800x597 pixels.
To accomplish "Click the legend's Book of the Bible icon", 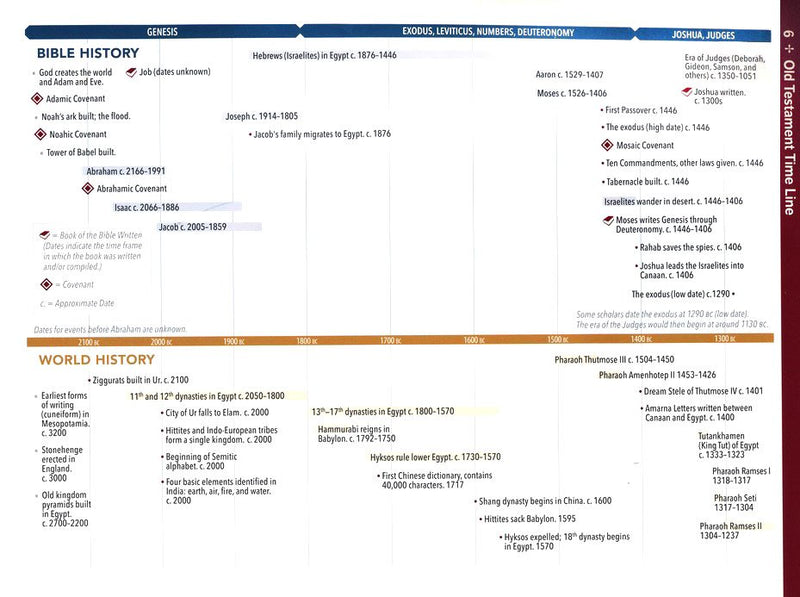I will coord(45,233).
